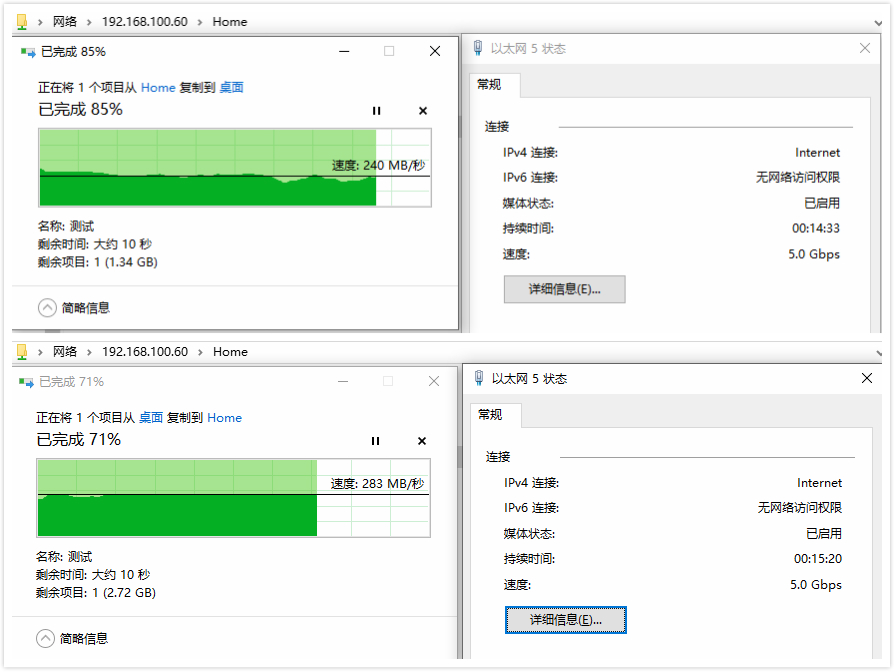
Task: Click 速度: 283 MB/秒 label
Action: click(377, 484)
